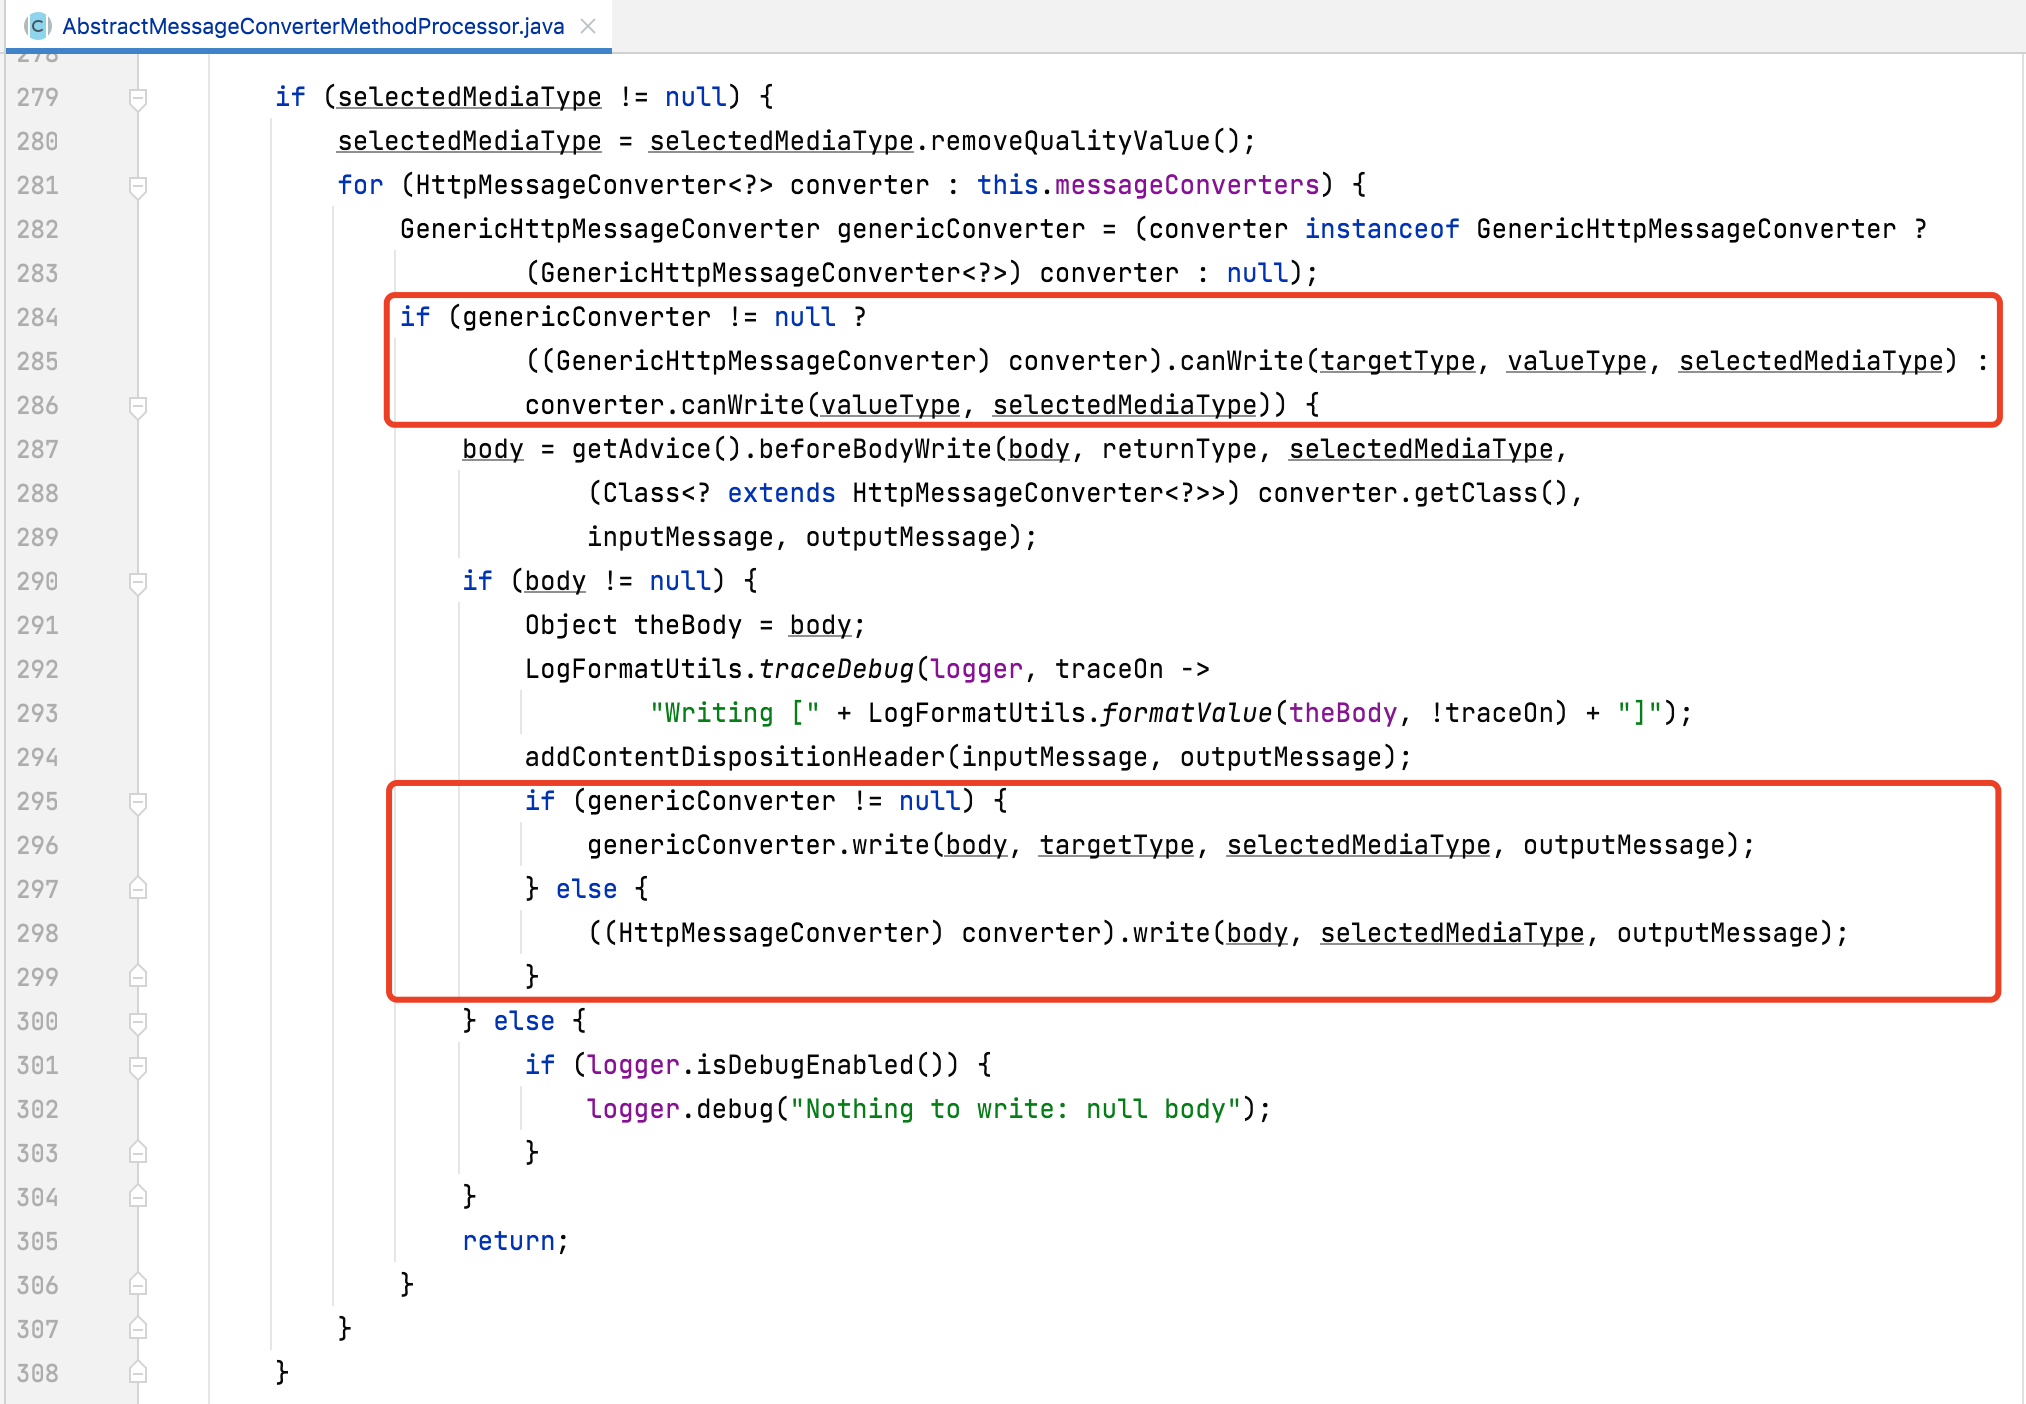Collapse the if block fold marker at line 279
Viewport: 2026px width, 1404px height.
tap(138, 96)
